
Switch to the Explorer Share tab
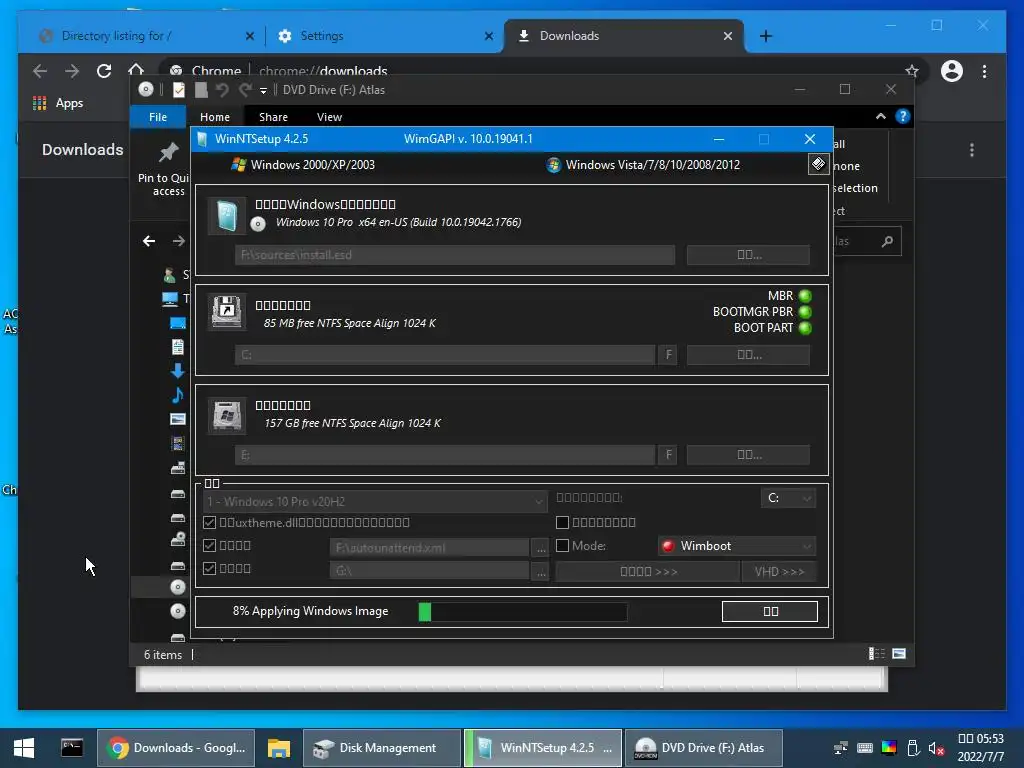273,117
